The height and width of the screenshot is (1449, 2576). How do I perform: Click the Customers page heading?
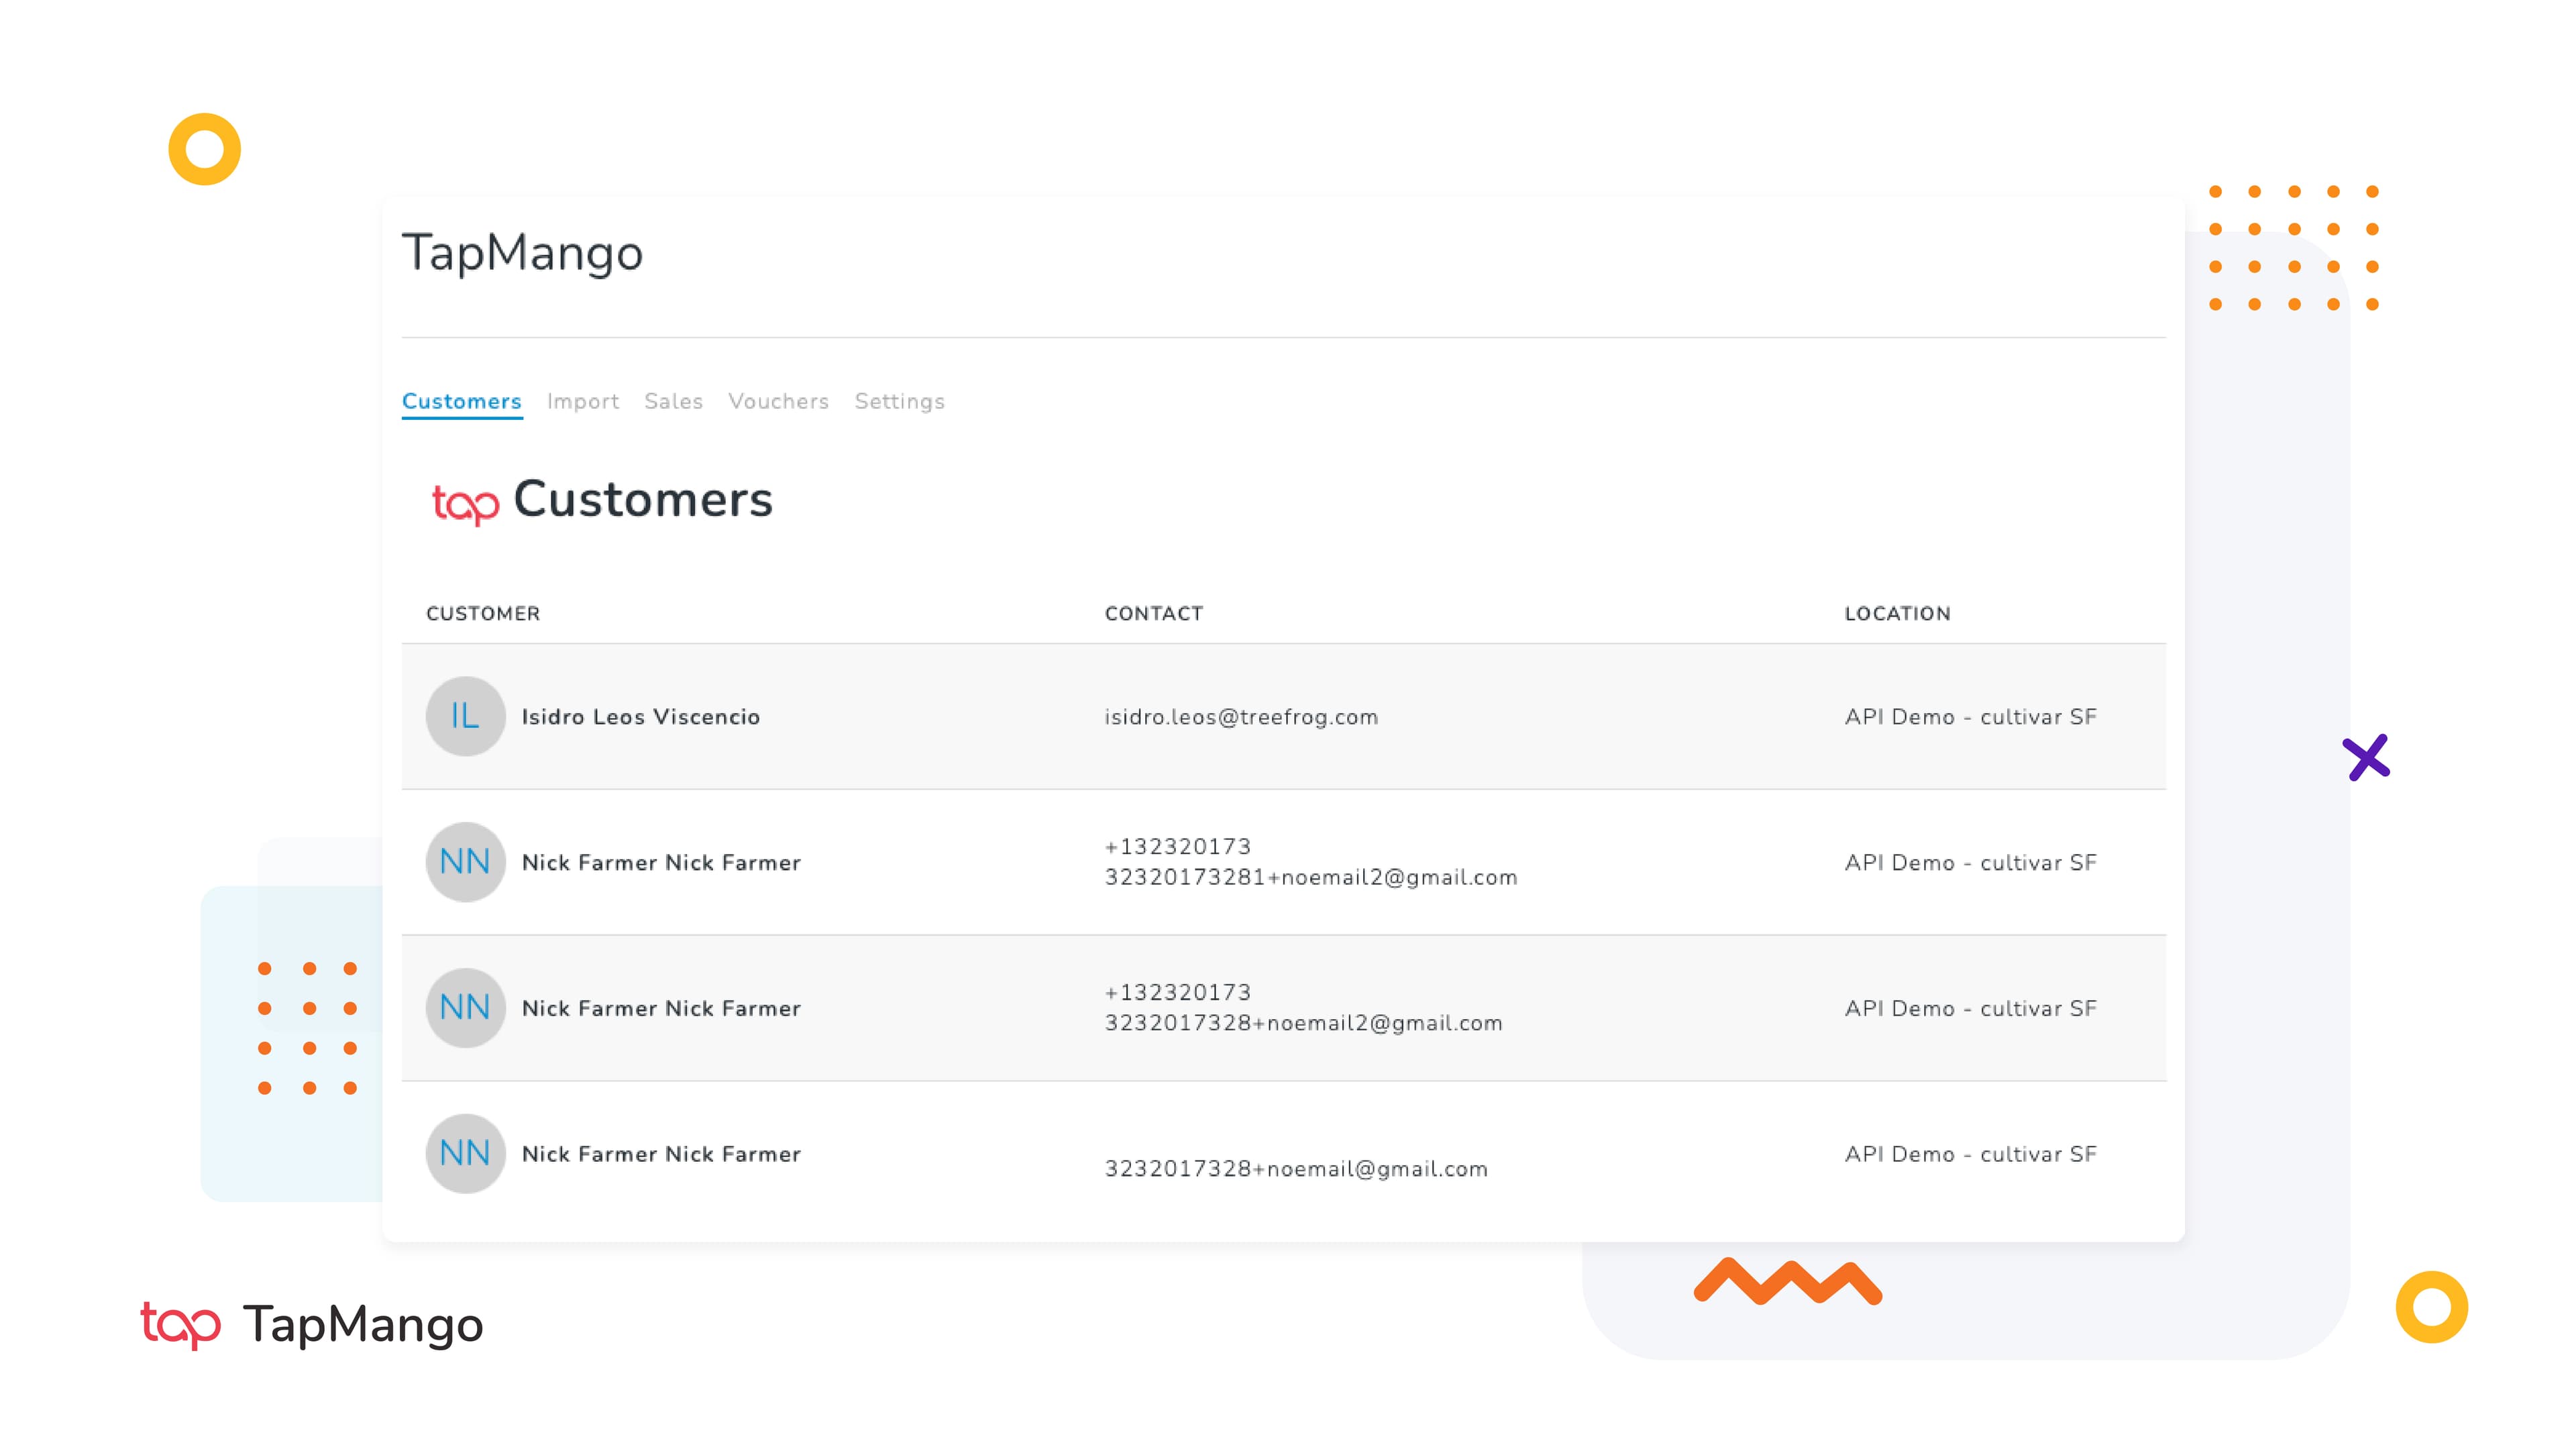click(x=643, y=499)
